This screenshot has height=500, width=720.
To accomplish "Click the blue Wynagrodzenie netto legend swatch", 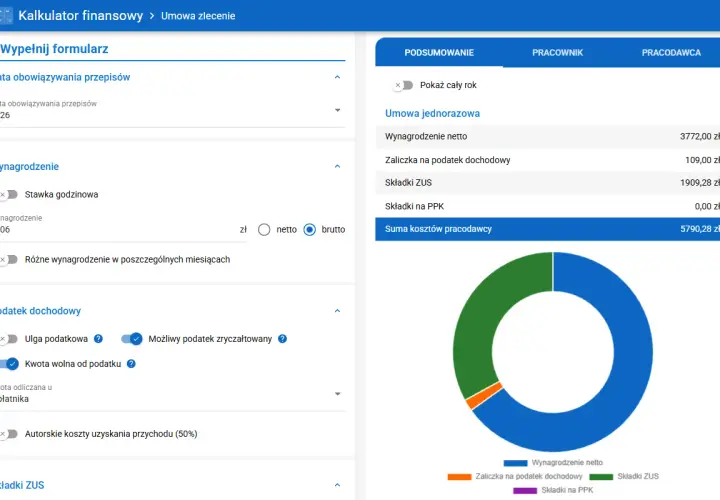I will click(515, 463).
